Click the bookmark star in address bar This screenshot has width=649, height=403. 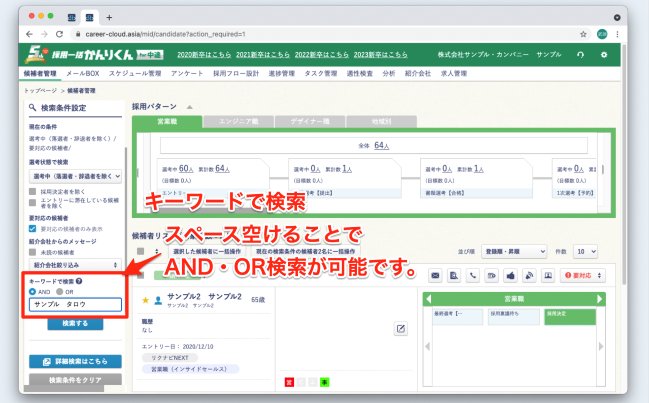[x=583, y=34]
